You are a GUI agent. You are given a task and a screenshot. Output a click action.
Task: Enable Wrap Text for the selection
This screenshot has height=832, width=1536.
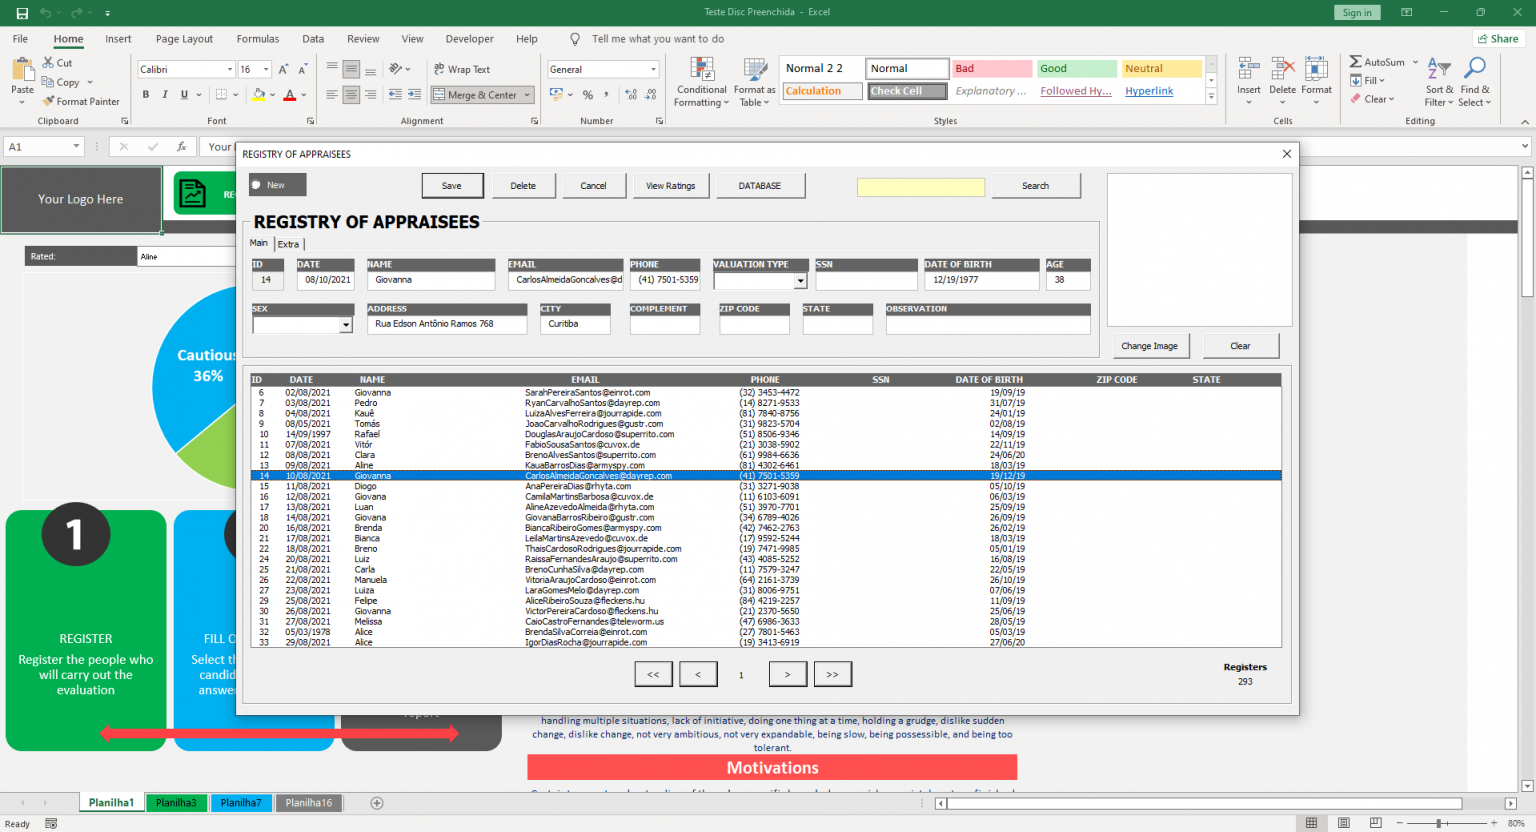[x=462, y=69]
